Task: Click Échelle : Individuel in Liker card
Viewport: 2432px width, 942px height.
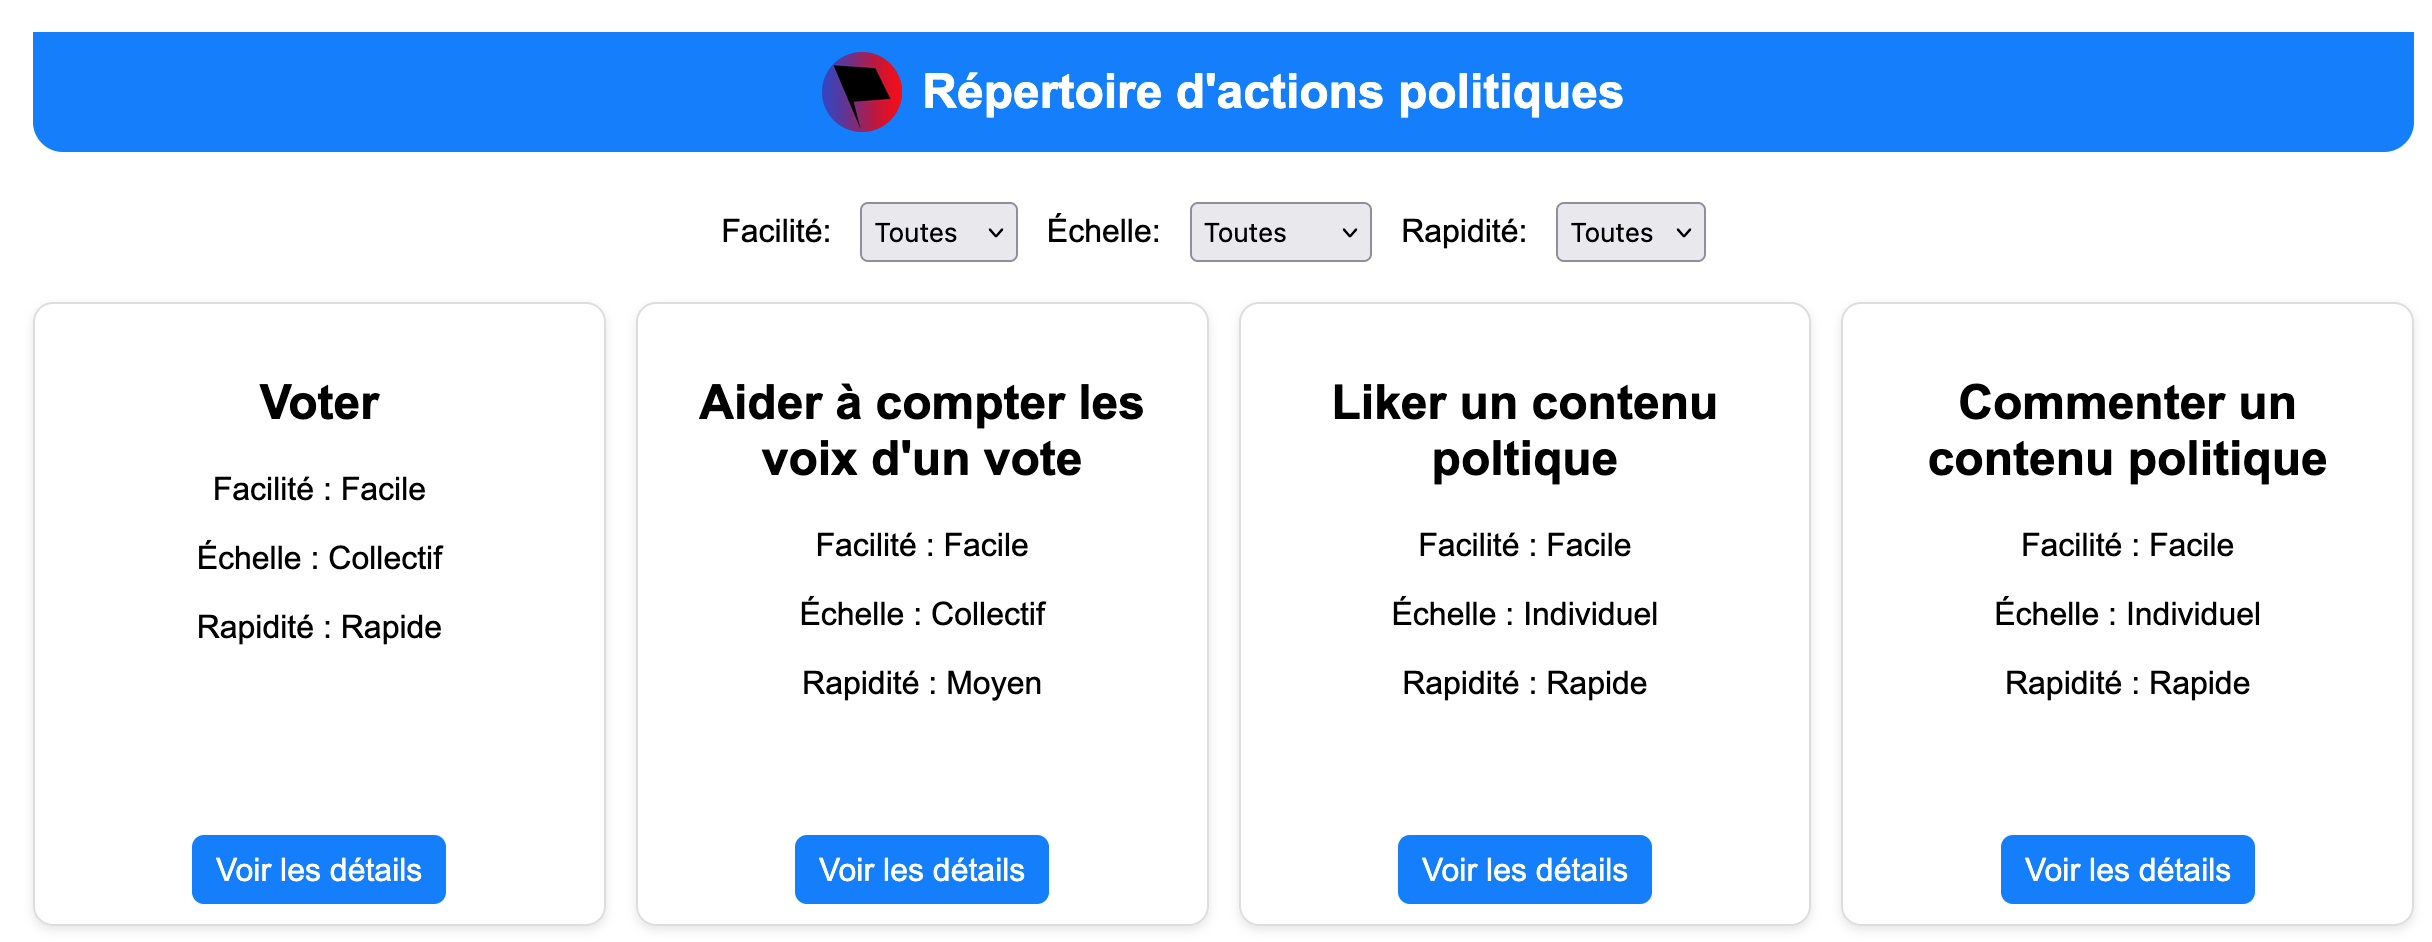Action: 1524,614
